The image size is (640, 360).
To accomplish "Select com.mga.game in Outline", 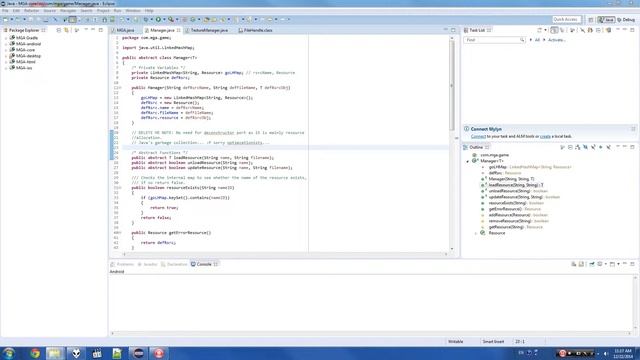I will tap(494, 155).
